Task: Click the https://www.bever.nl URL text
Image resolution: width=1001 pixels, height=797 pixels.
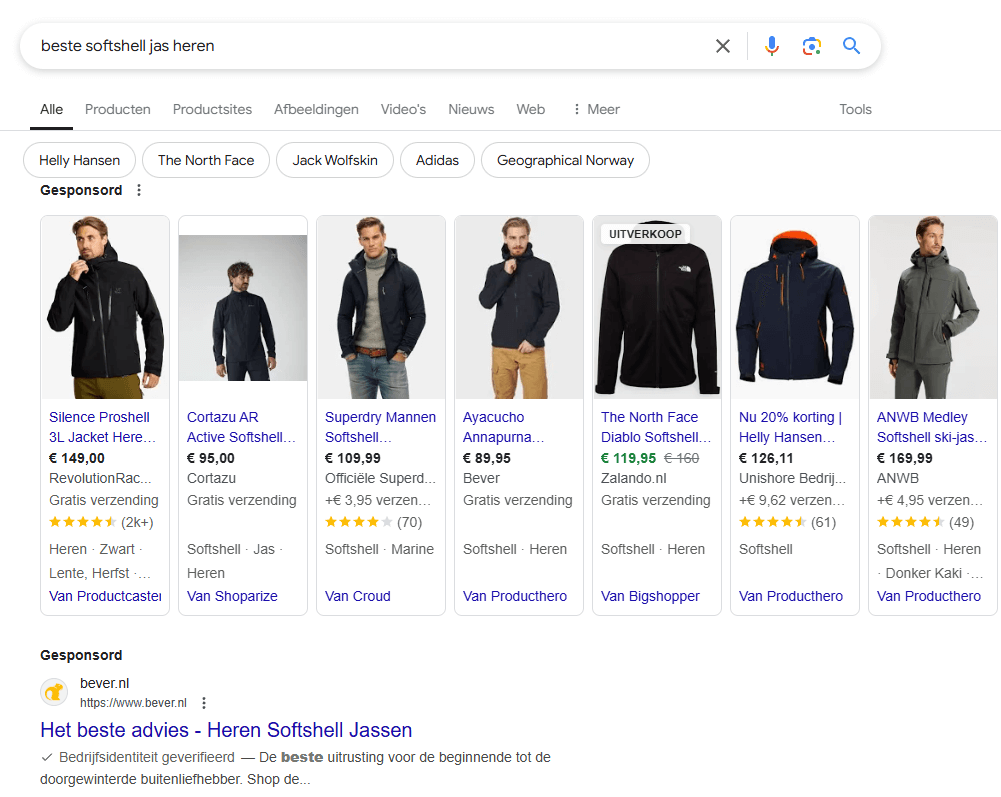Action: point(133,703)
